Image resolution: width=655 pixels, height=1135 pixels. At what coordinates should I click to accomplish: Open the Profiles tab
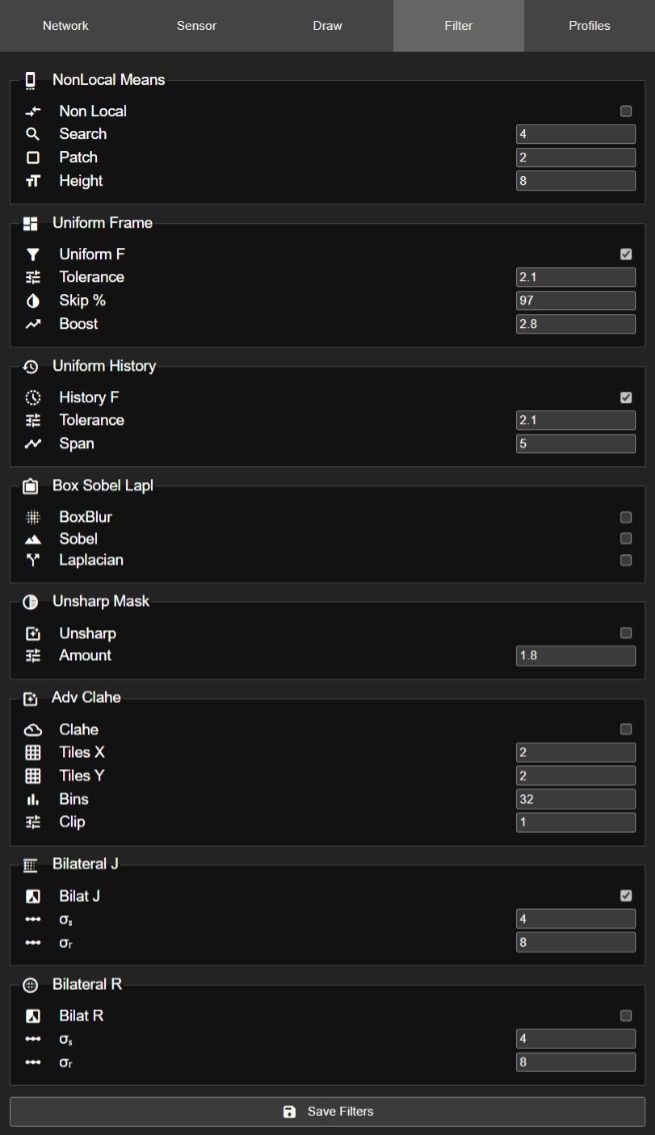click(x=589, y=26)
